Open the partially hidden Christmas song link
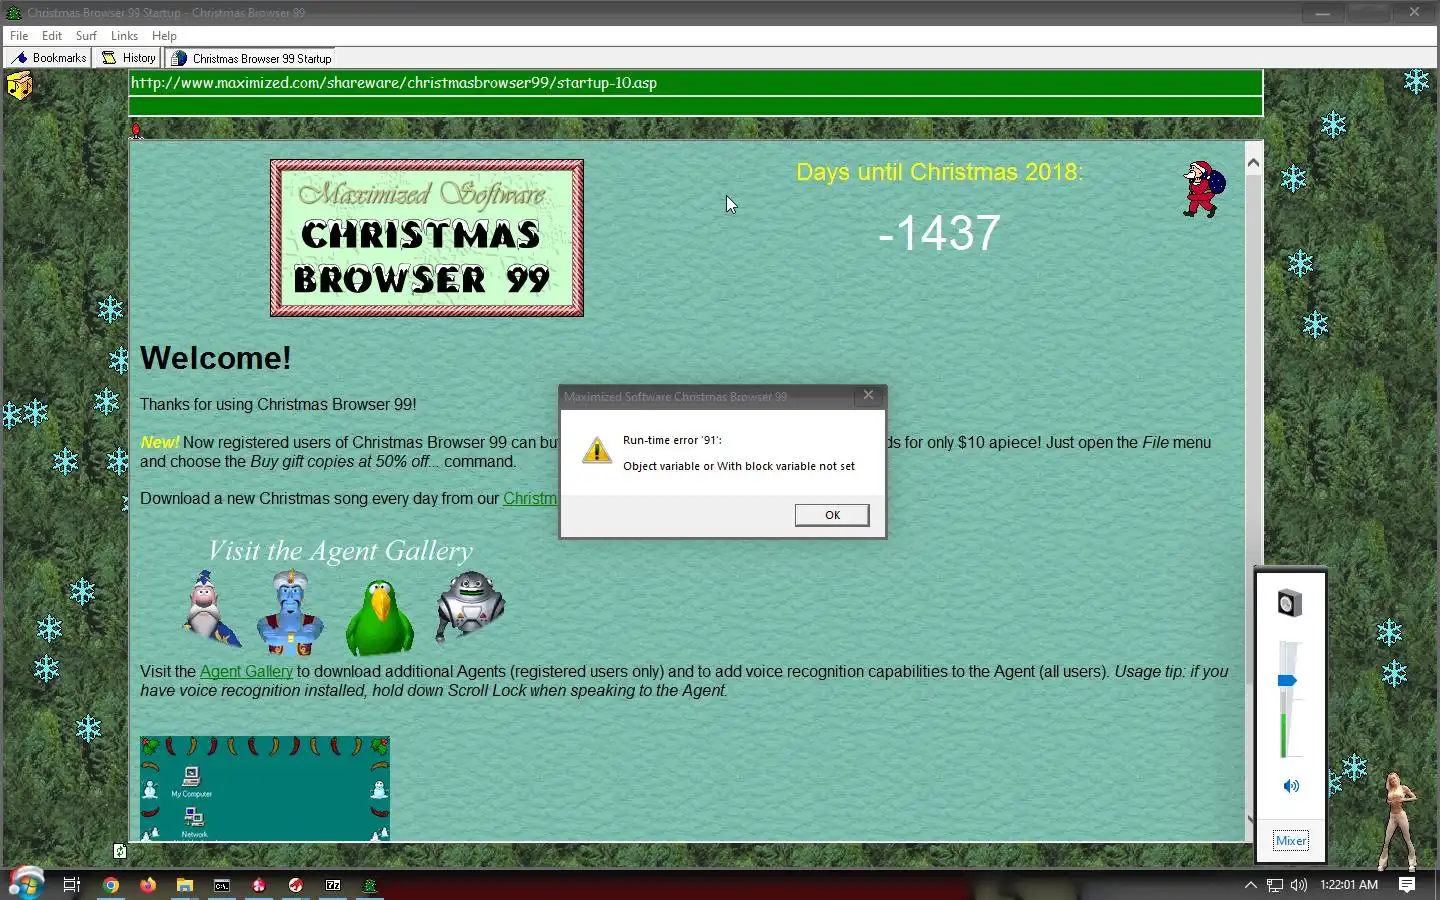This screenshot has width=1440, height=900. (530, 499)
